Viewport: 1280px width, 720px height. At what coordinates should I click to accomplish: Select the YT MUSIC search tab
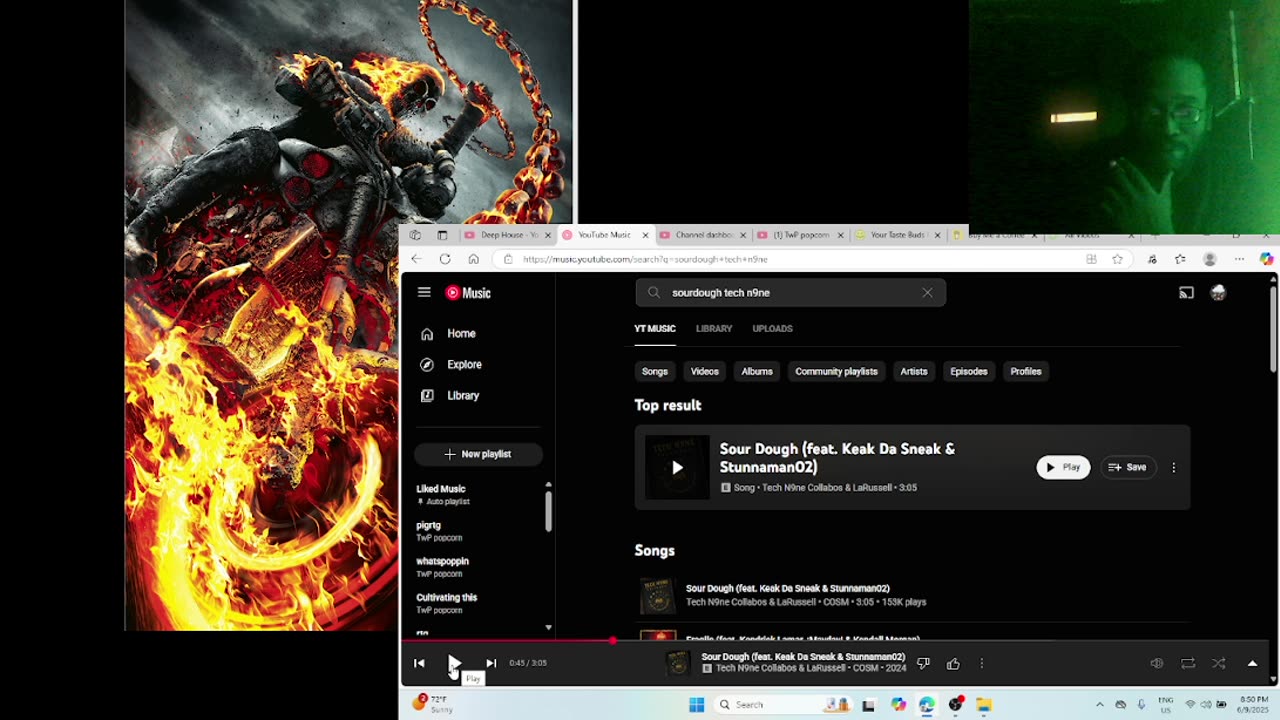point(655,329)
